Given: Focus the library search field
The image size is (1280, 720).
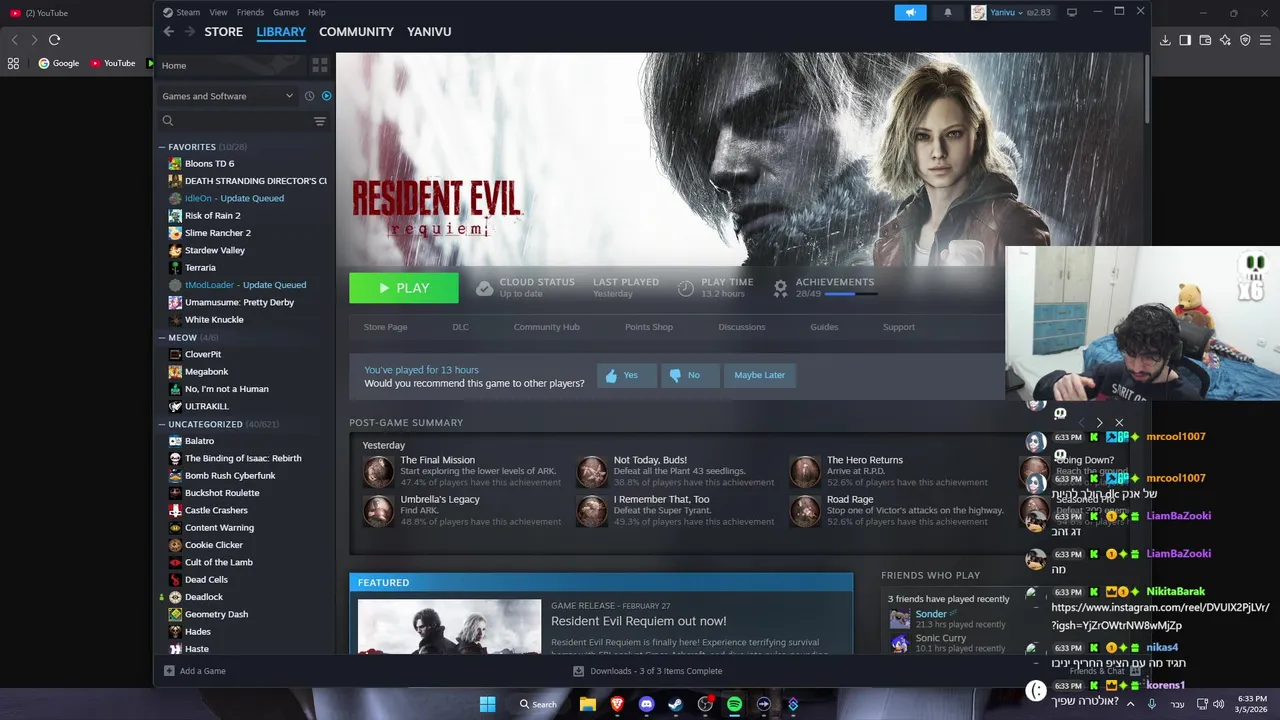Looking at the screenshot, I should pyautogui.click(x=235, y=121).
